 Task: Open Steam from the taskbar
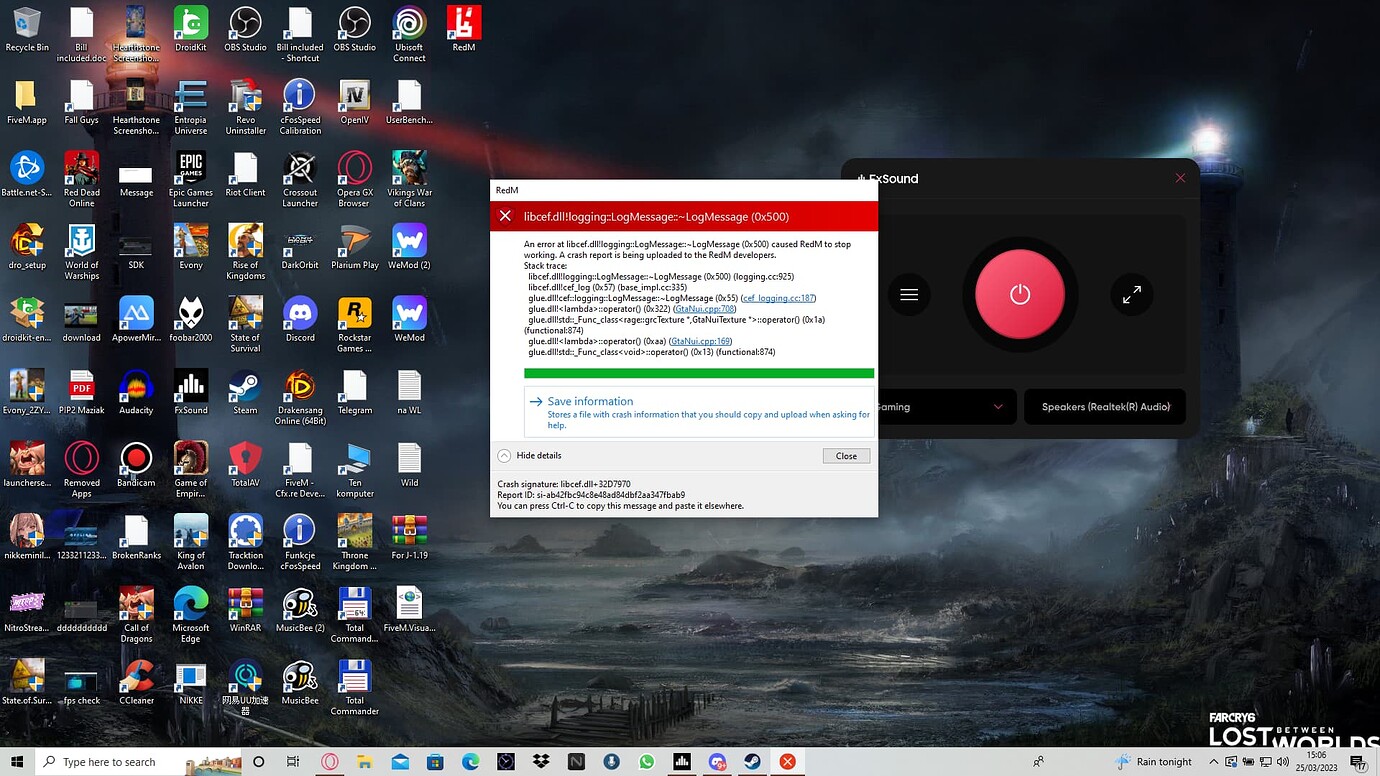(x=752, y=762)
